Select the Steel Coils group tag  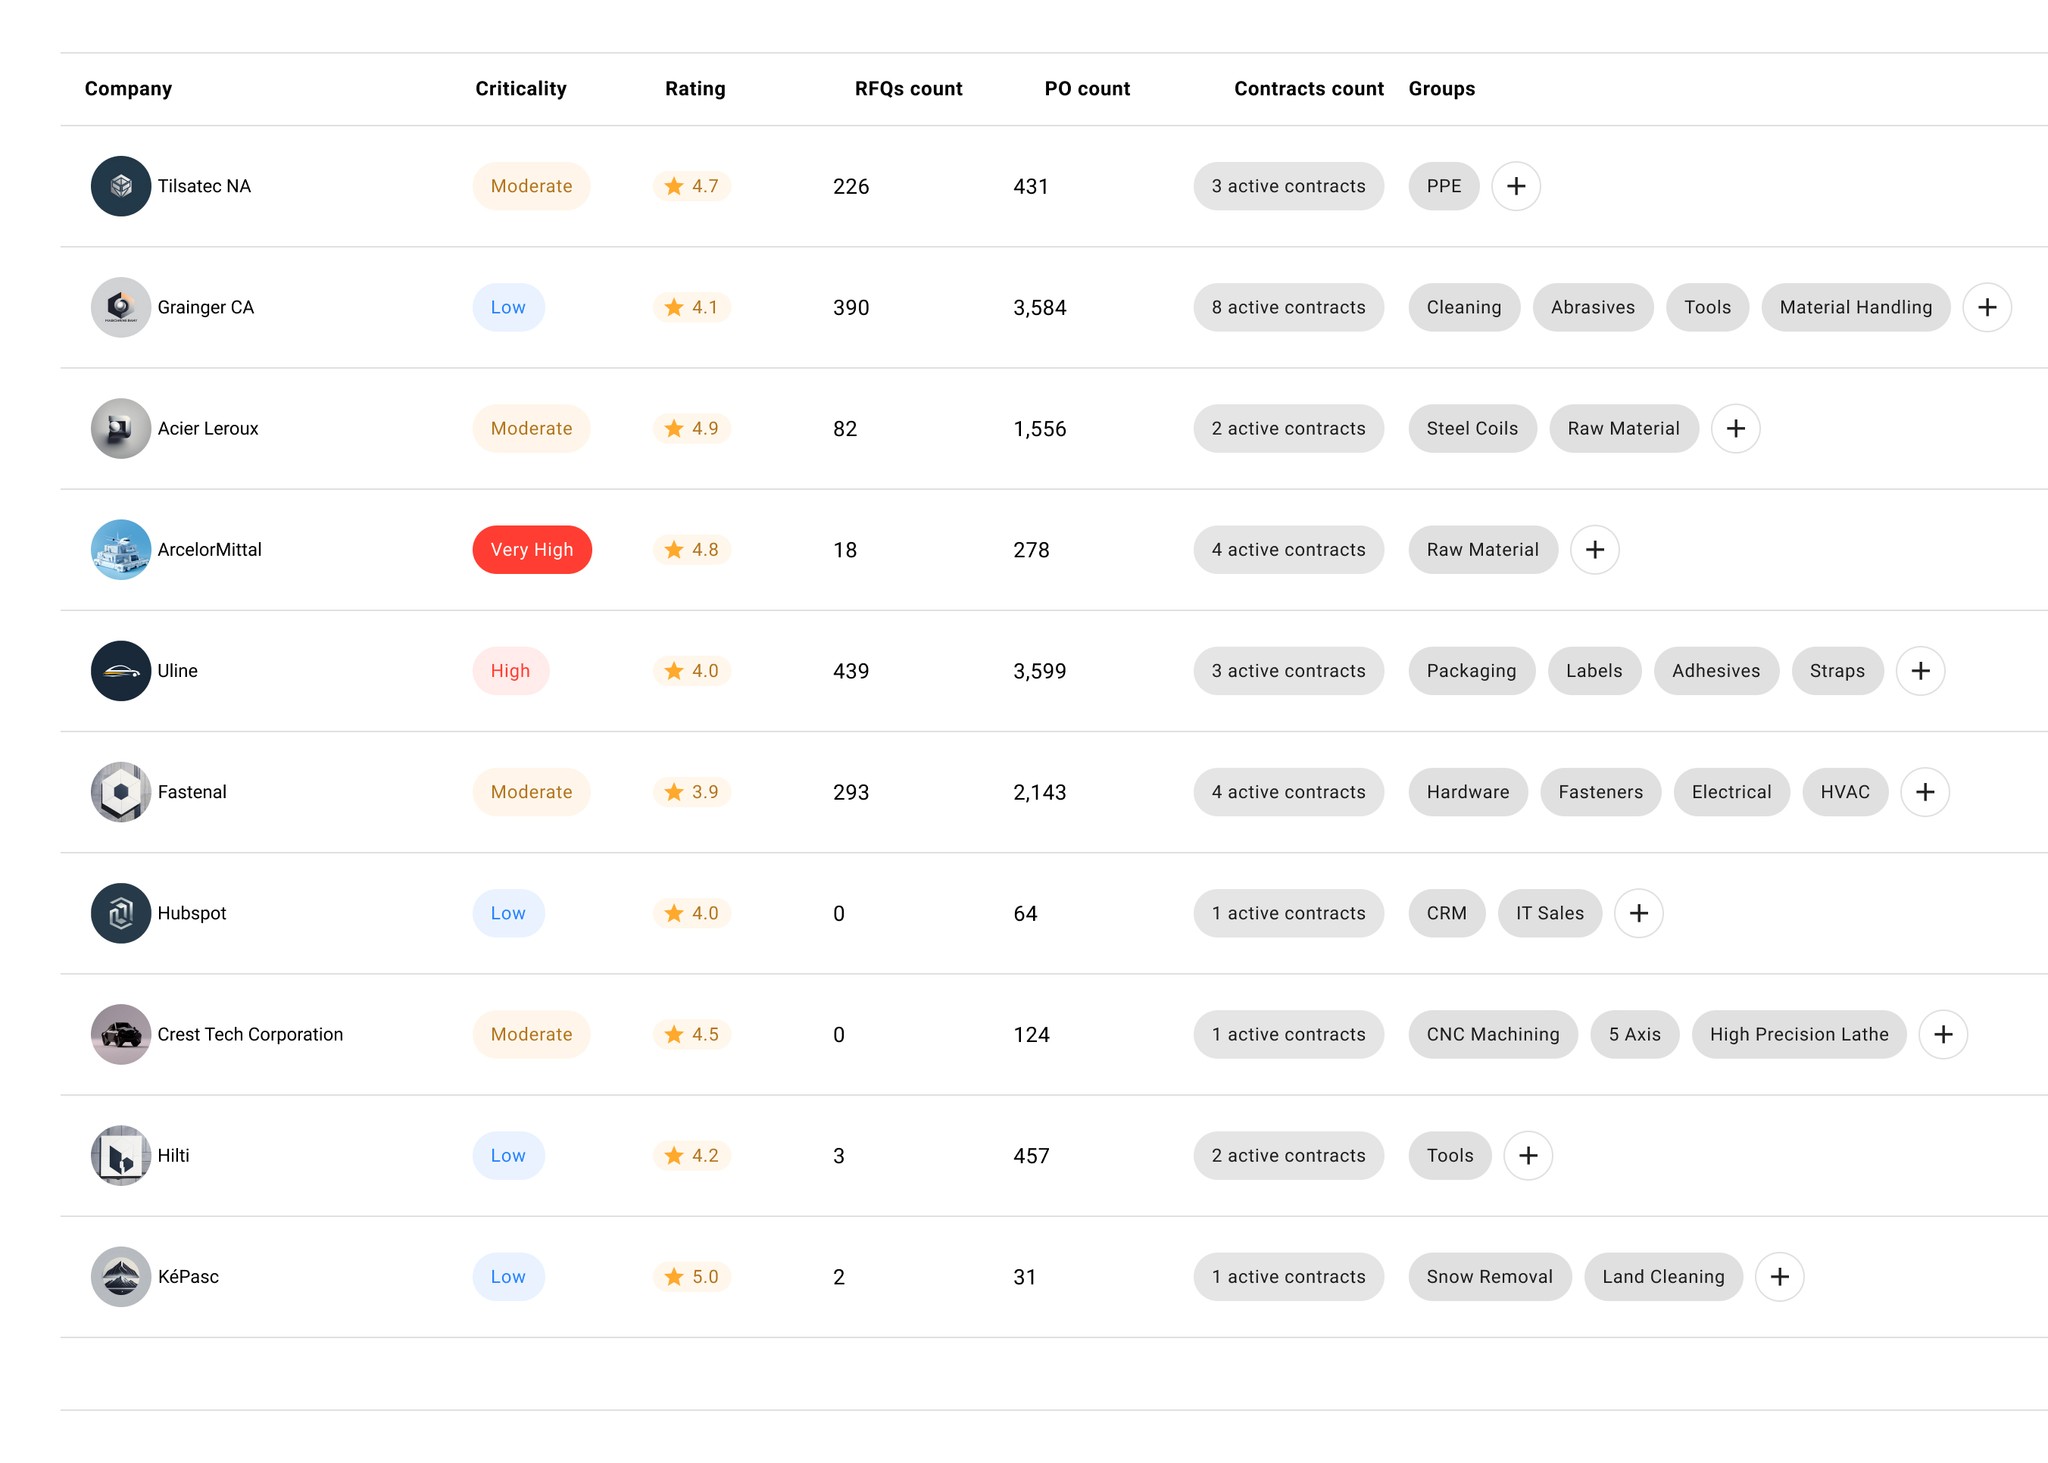pyautogui.click(x=1472, y=428)
